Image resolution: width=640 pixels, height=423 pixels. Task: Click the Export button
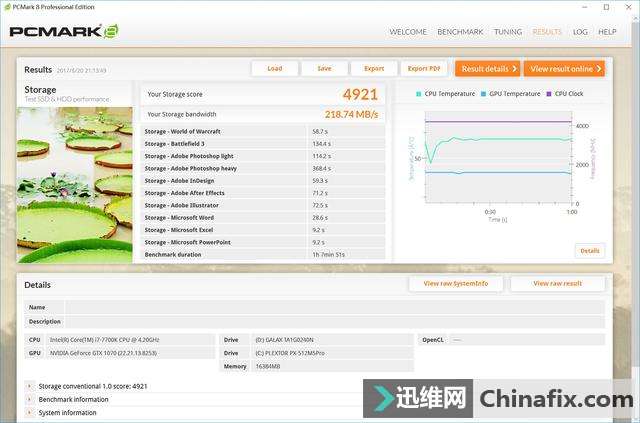[374, 69]
